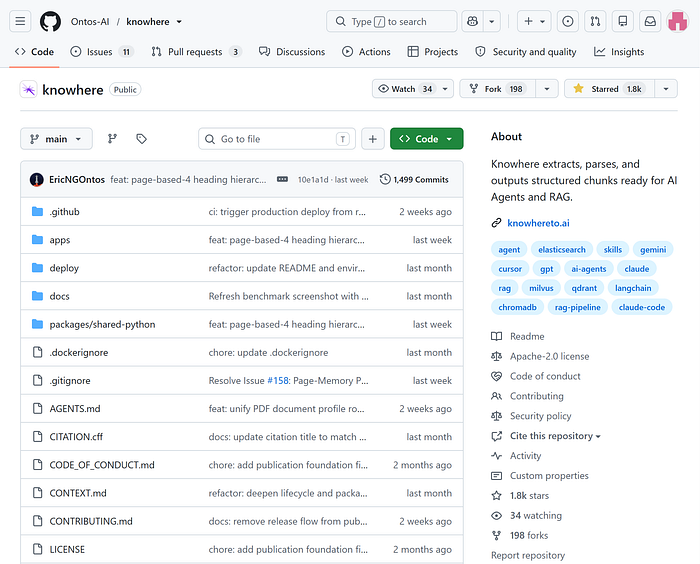Image resolution: width=700 pixels, height=564 pixels.
Task: View 198 forks in About sidebar
Action: point(529,535)
